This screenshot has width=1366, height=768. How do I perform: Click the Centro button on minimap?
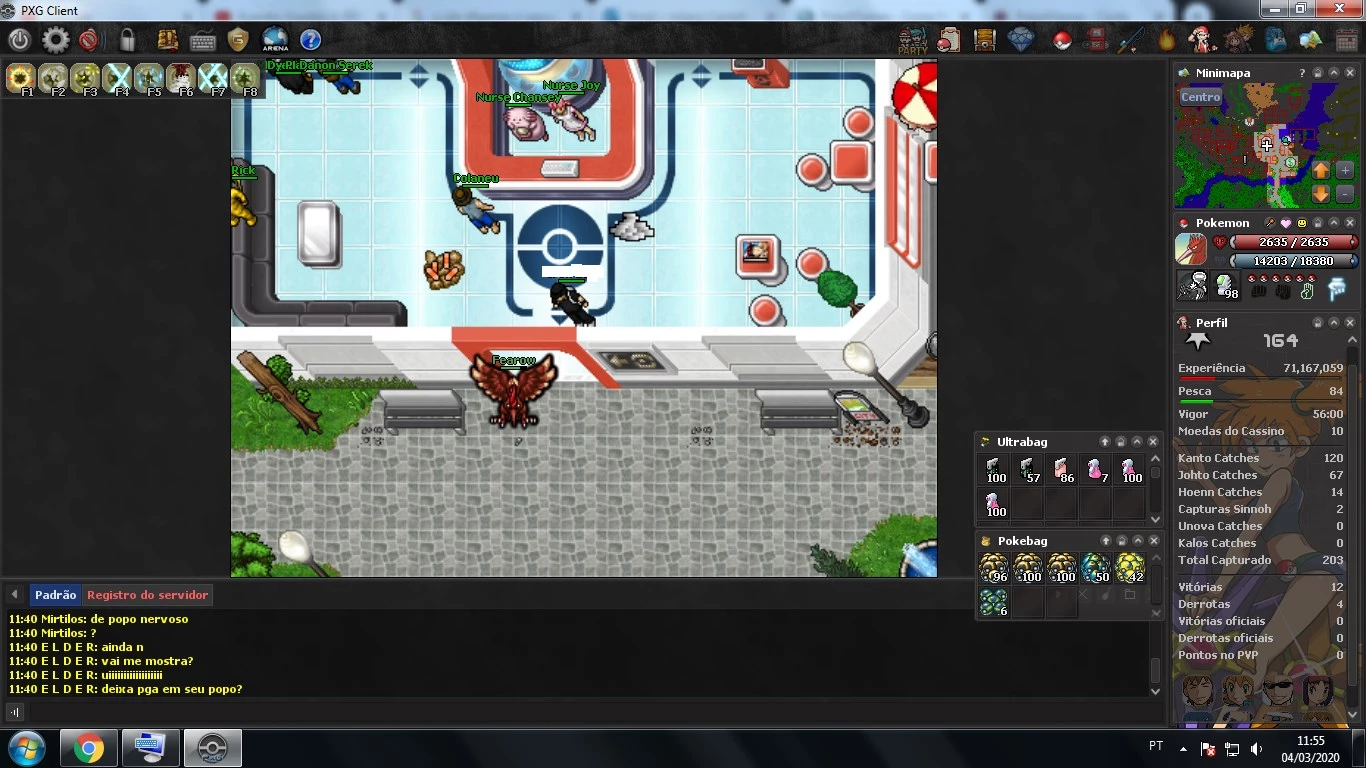(1200, 97)
